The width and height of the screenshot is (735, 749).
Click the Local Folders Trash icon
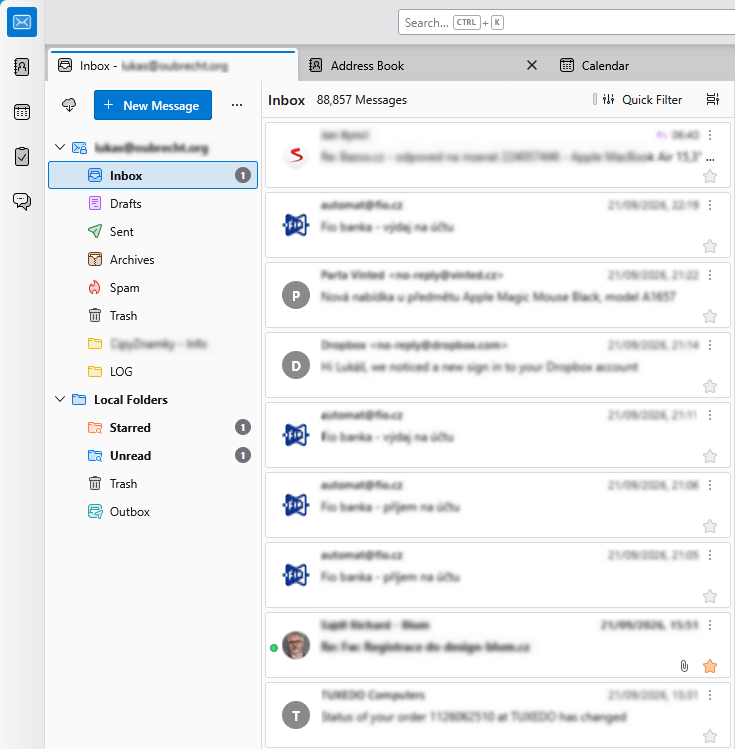(95, 483)
